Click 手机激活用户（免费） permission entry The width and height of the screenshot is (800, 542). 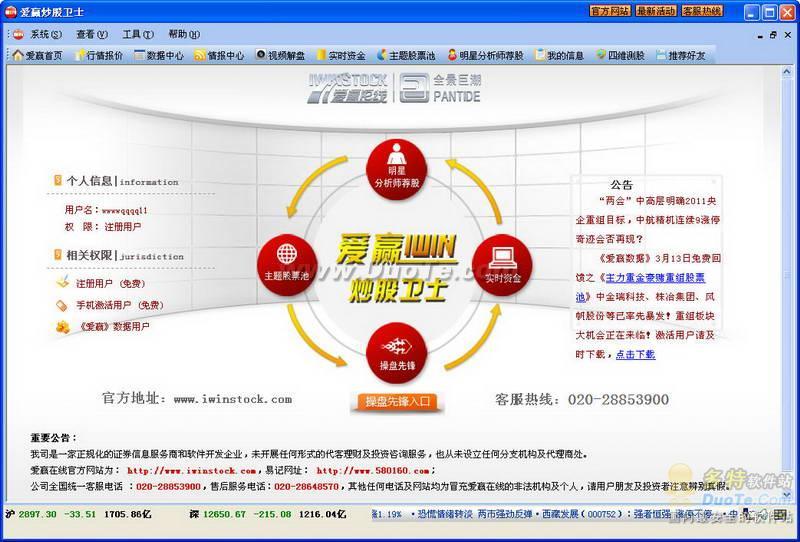pos(120,305)
